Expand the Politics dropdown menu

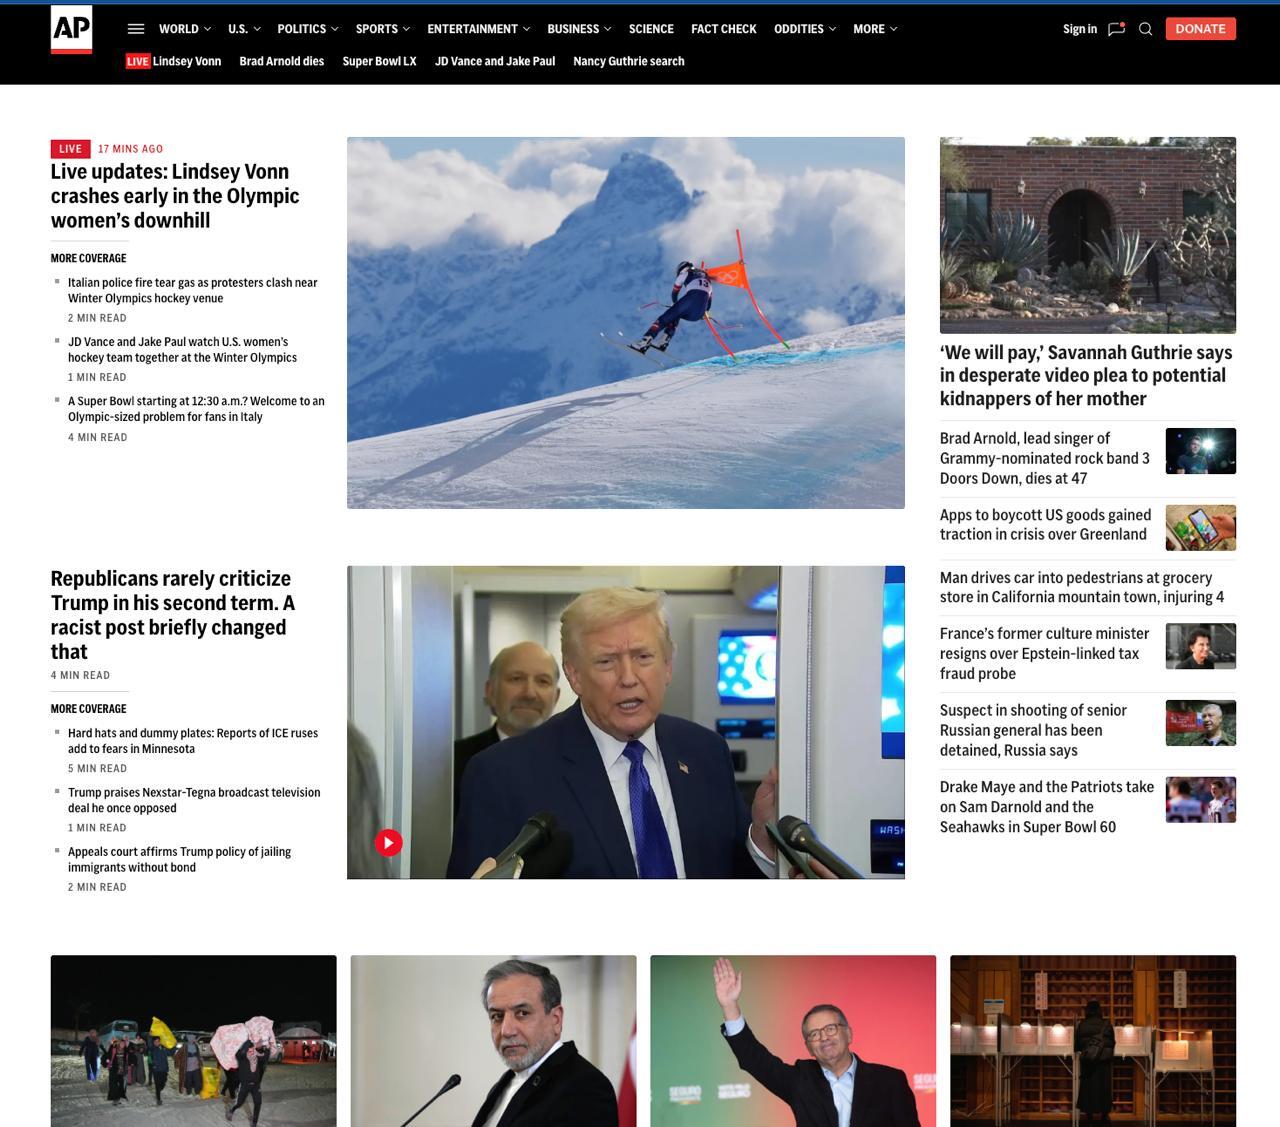tap(307, 29)
